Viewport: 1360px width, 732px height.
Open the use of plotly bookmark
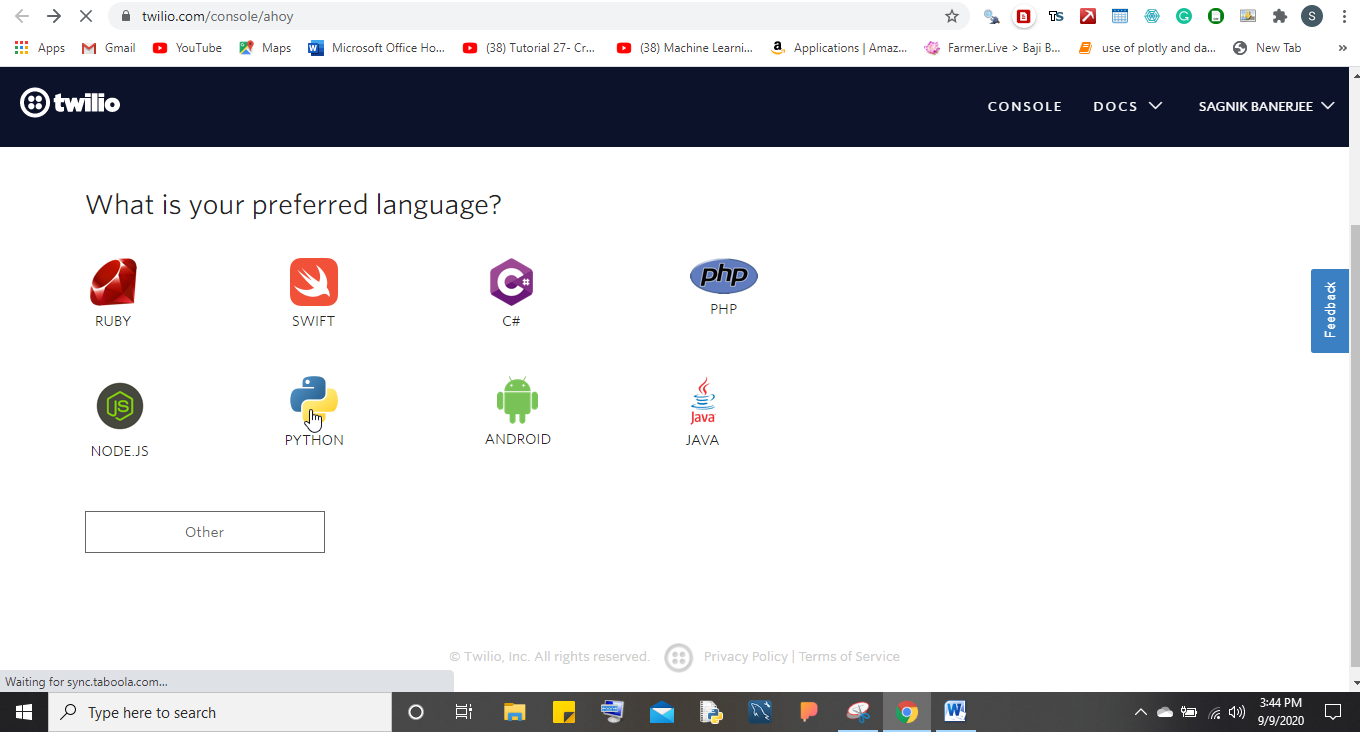click(1147, 47)
